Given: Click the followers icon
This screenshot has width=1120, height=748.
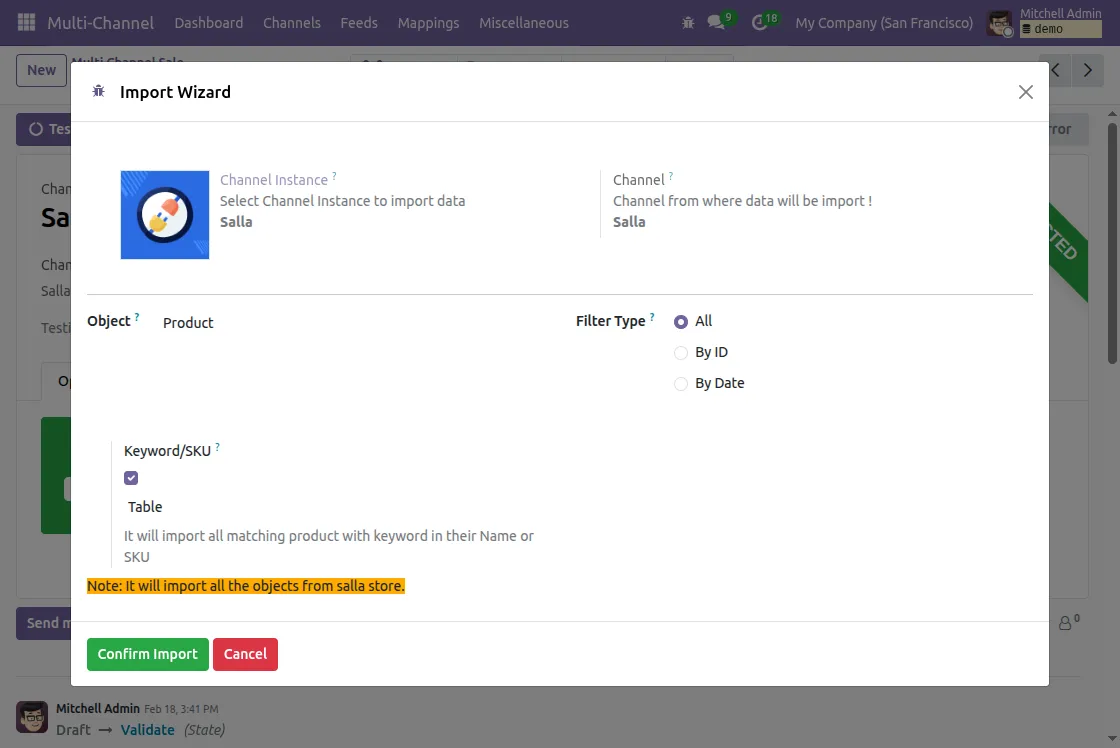Looking at the screenshot, I should [x=1069, y=622].
